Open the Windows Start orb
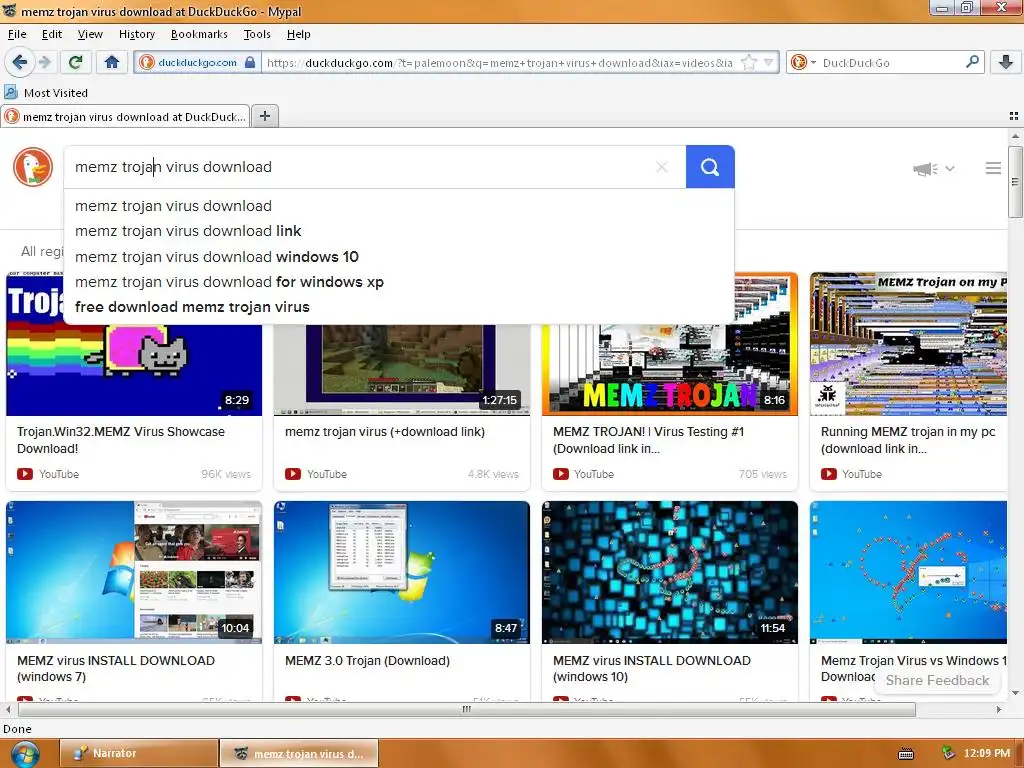1024x768 pixels. click(25, 754)
